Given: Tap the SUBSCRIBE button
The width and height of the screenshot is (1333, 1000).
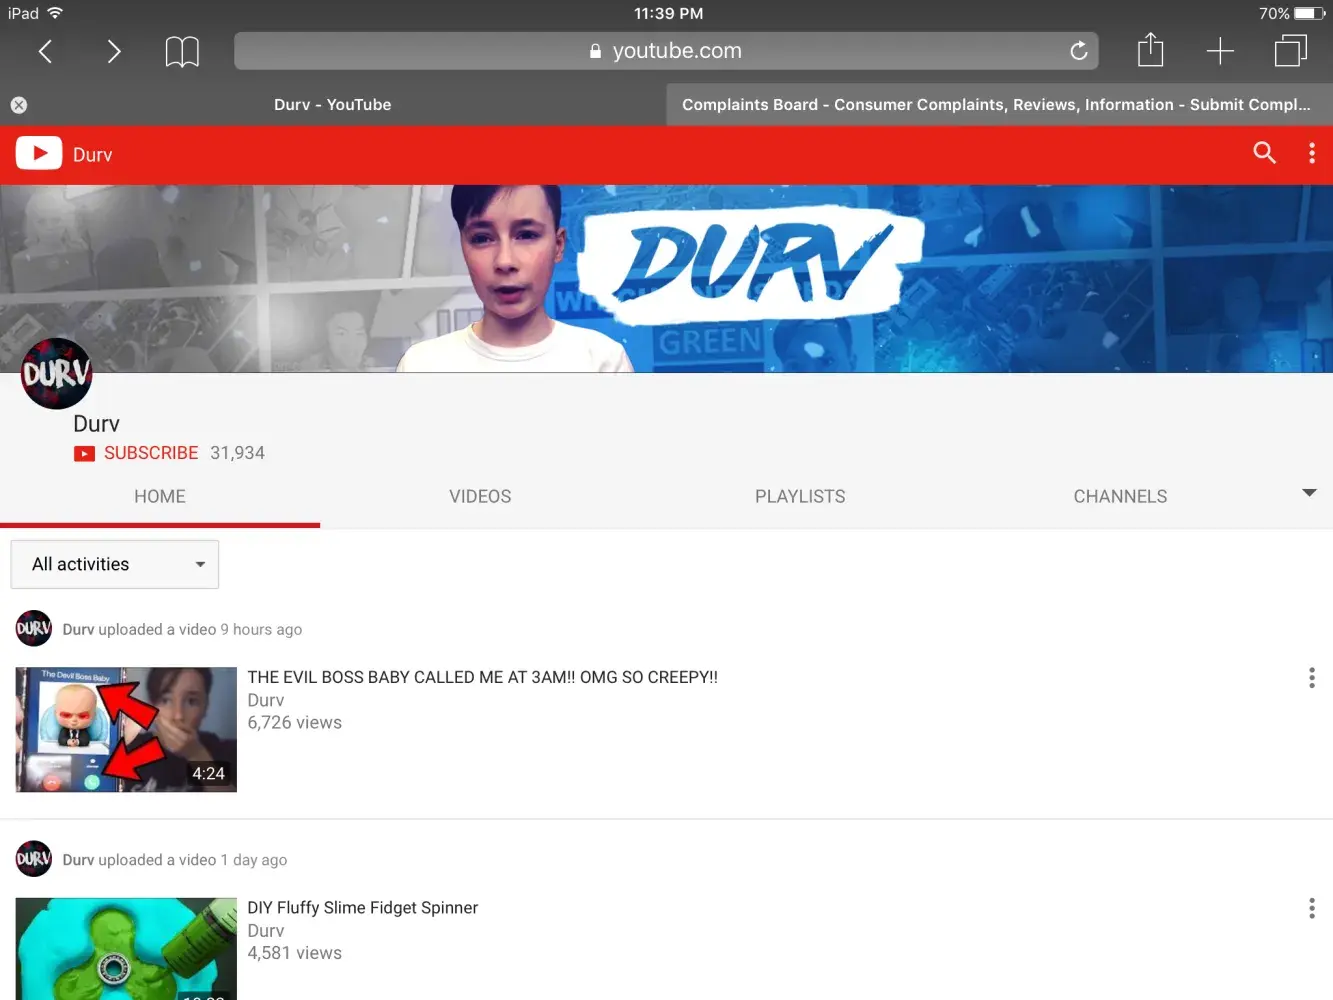Looking at the screenshot, I should click(151, 453).
